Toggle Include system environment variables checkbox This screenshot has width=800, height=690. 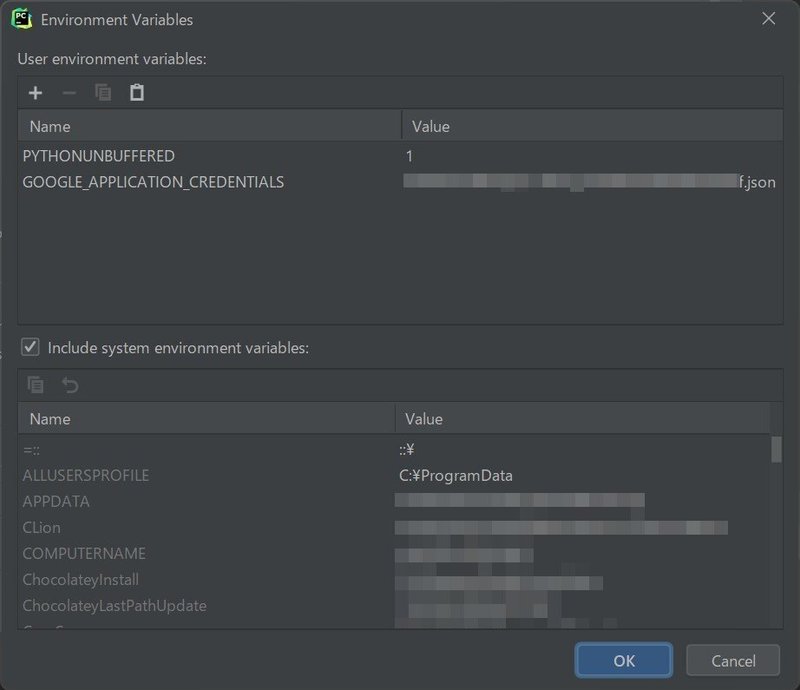point(31,347)
